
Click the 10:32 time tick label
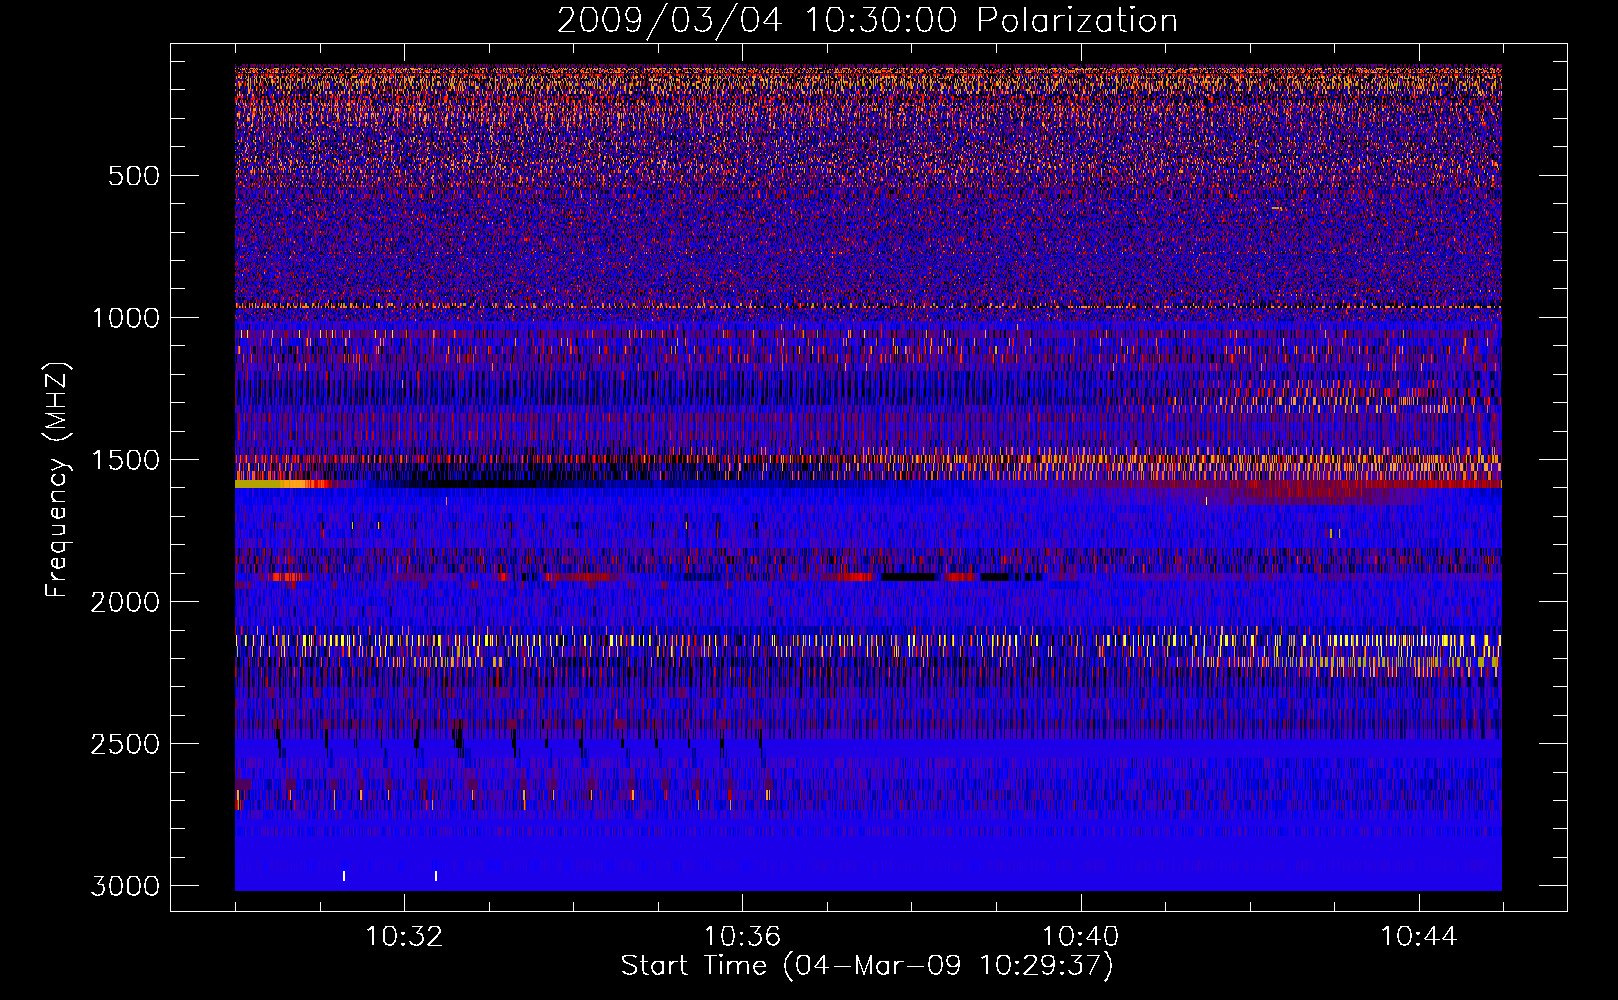404,937
